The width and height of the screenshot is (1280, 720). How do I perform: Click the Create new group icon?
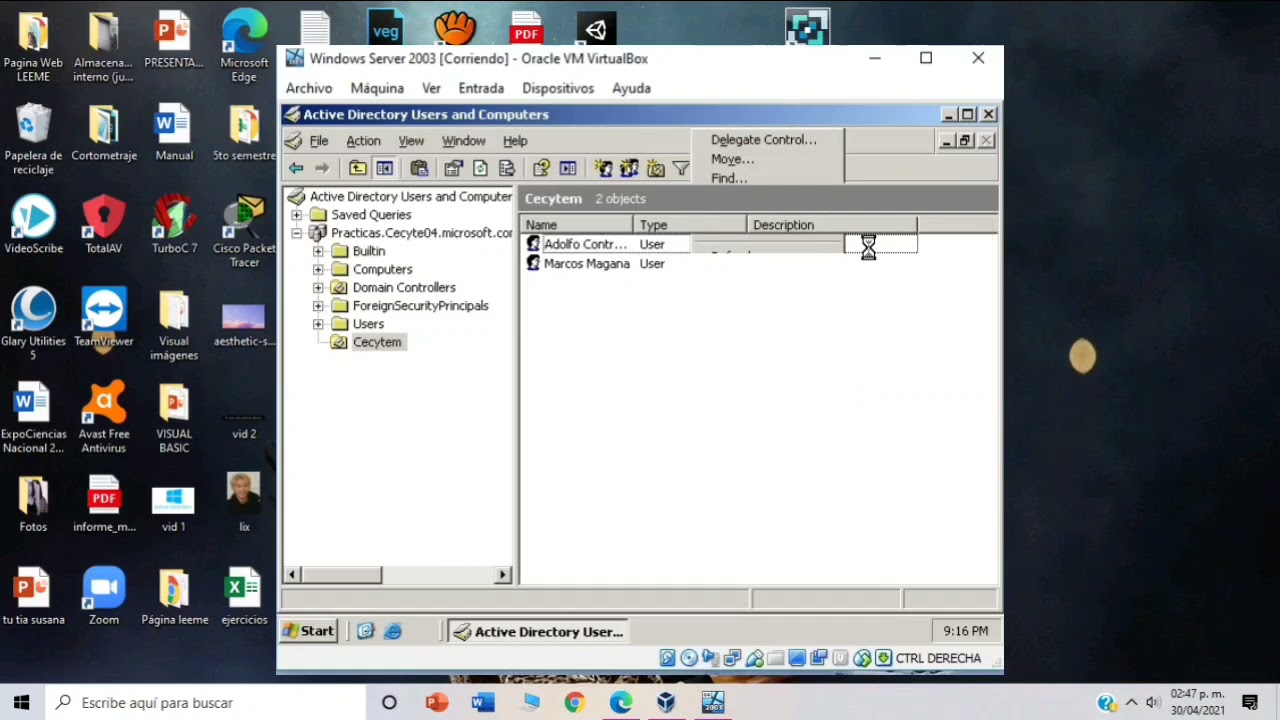click(x=629, y=169)
